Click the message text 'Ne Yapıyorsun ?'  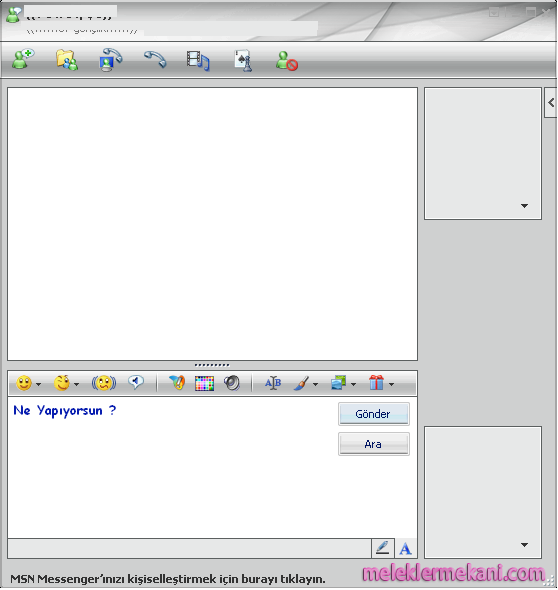pyautogui.click(x=64, y=411)
